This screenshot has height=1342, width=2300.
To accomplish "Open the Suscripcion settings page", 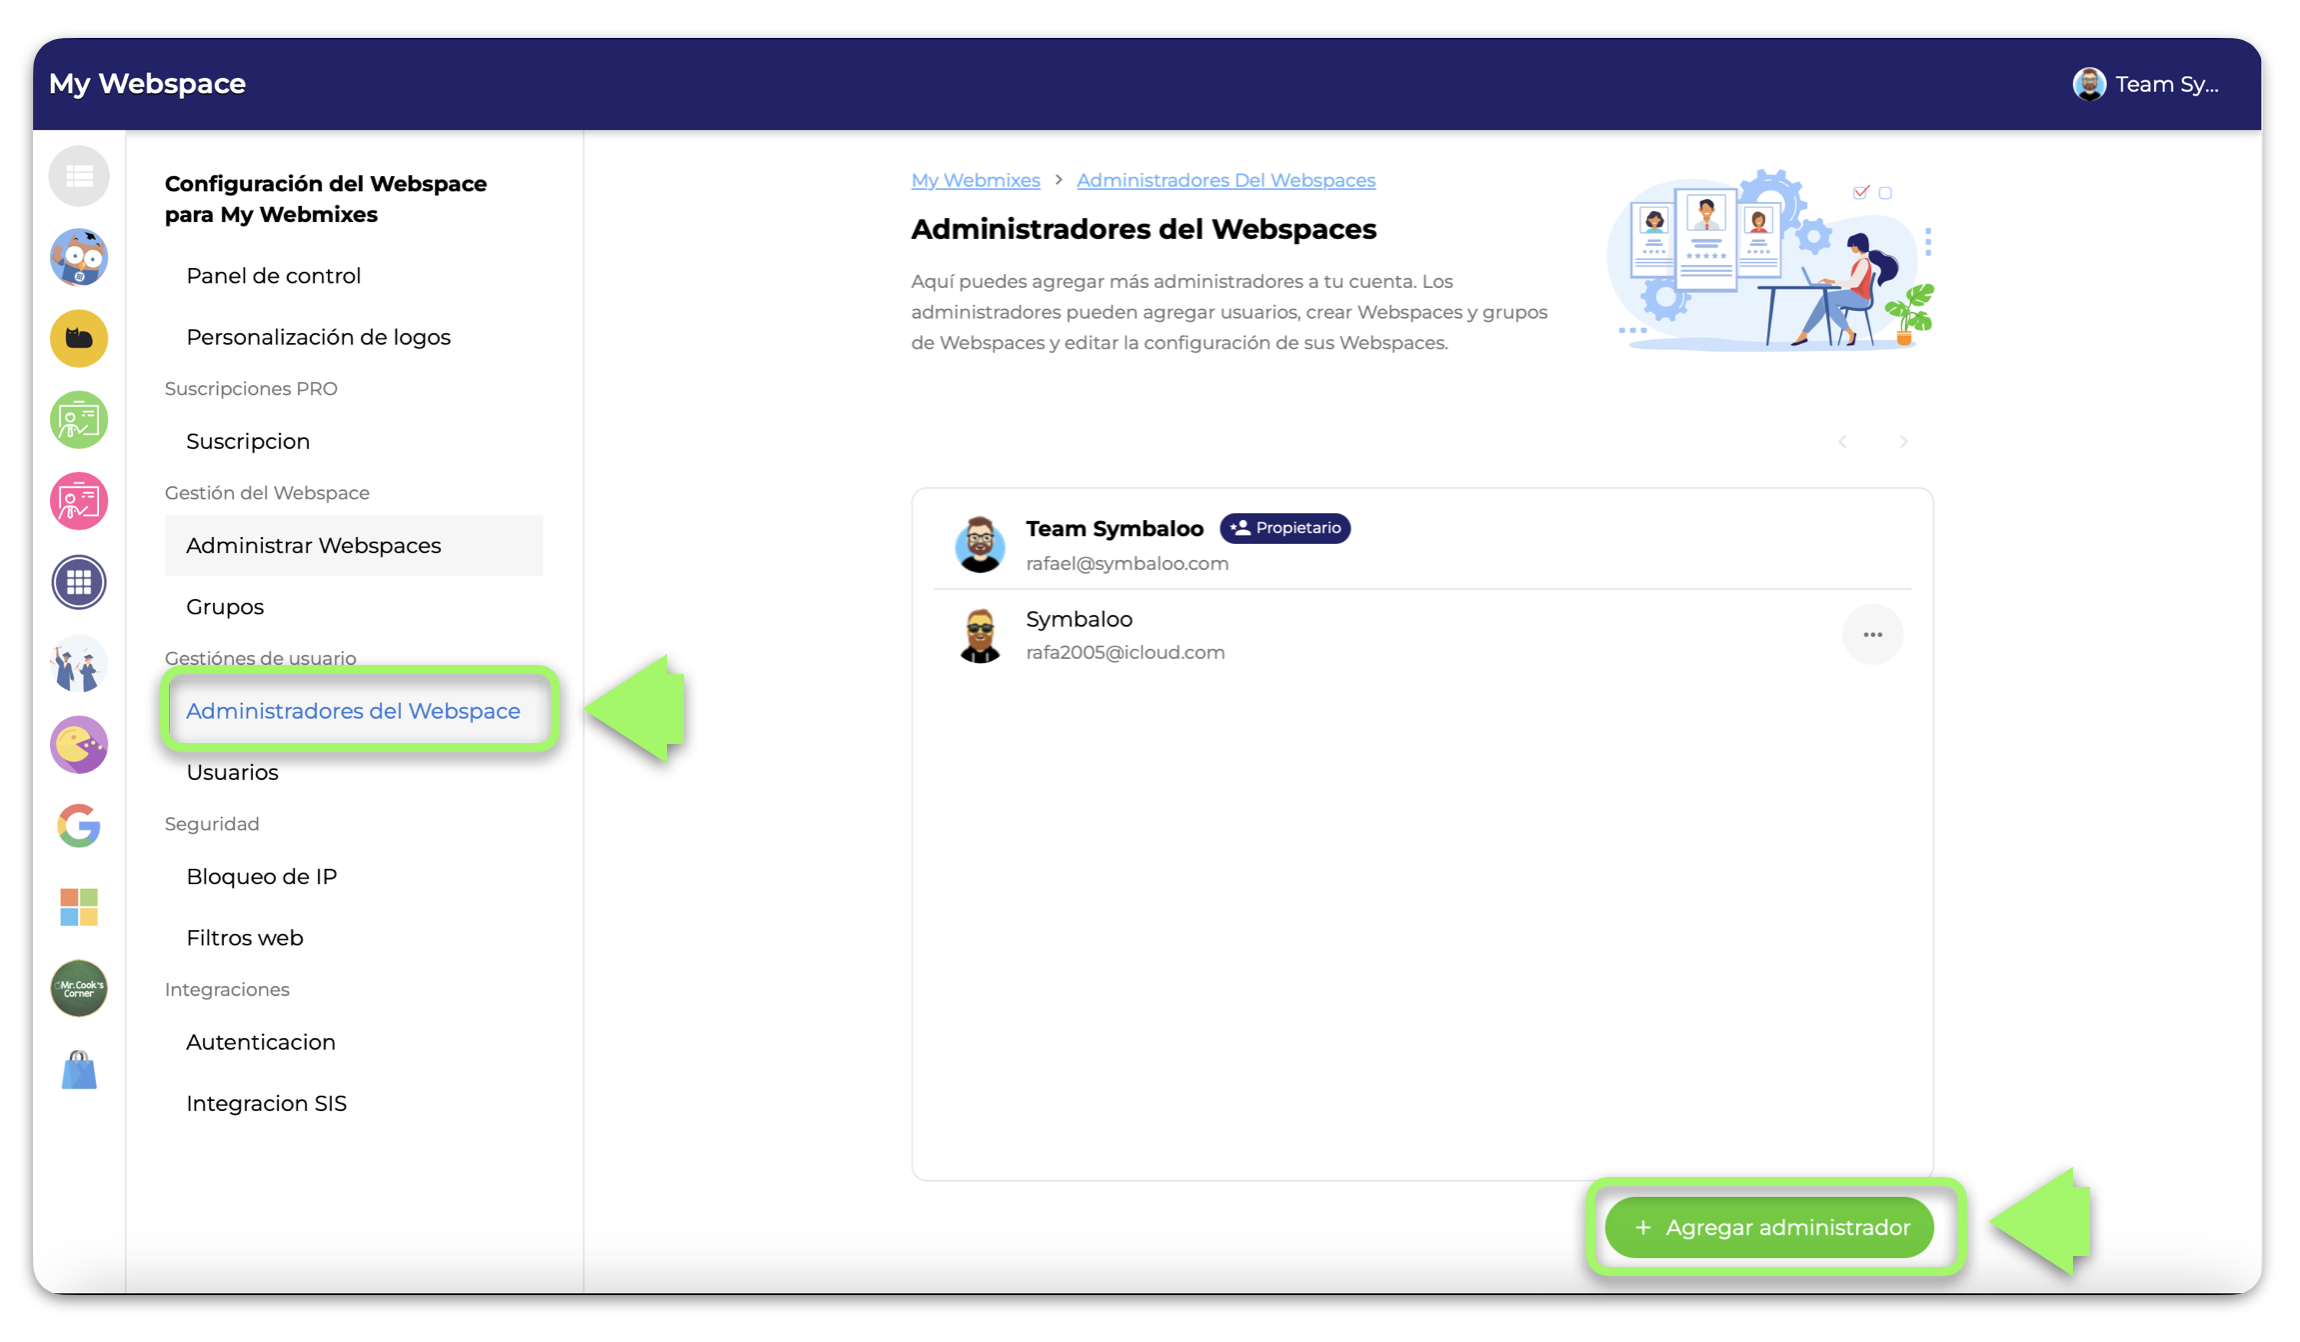I will pyautogui.click(x=248, y=441).
